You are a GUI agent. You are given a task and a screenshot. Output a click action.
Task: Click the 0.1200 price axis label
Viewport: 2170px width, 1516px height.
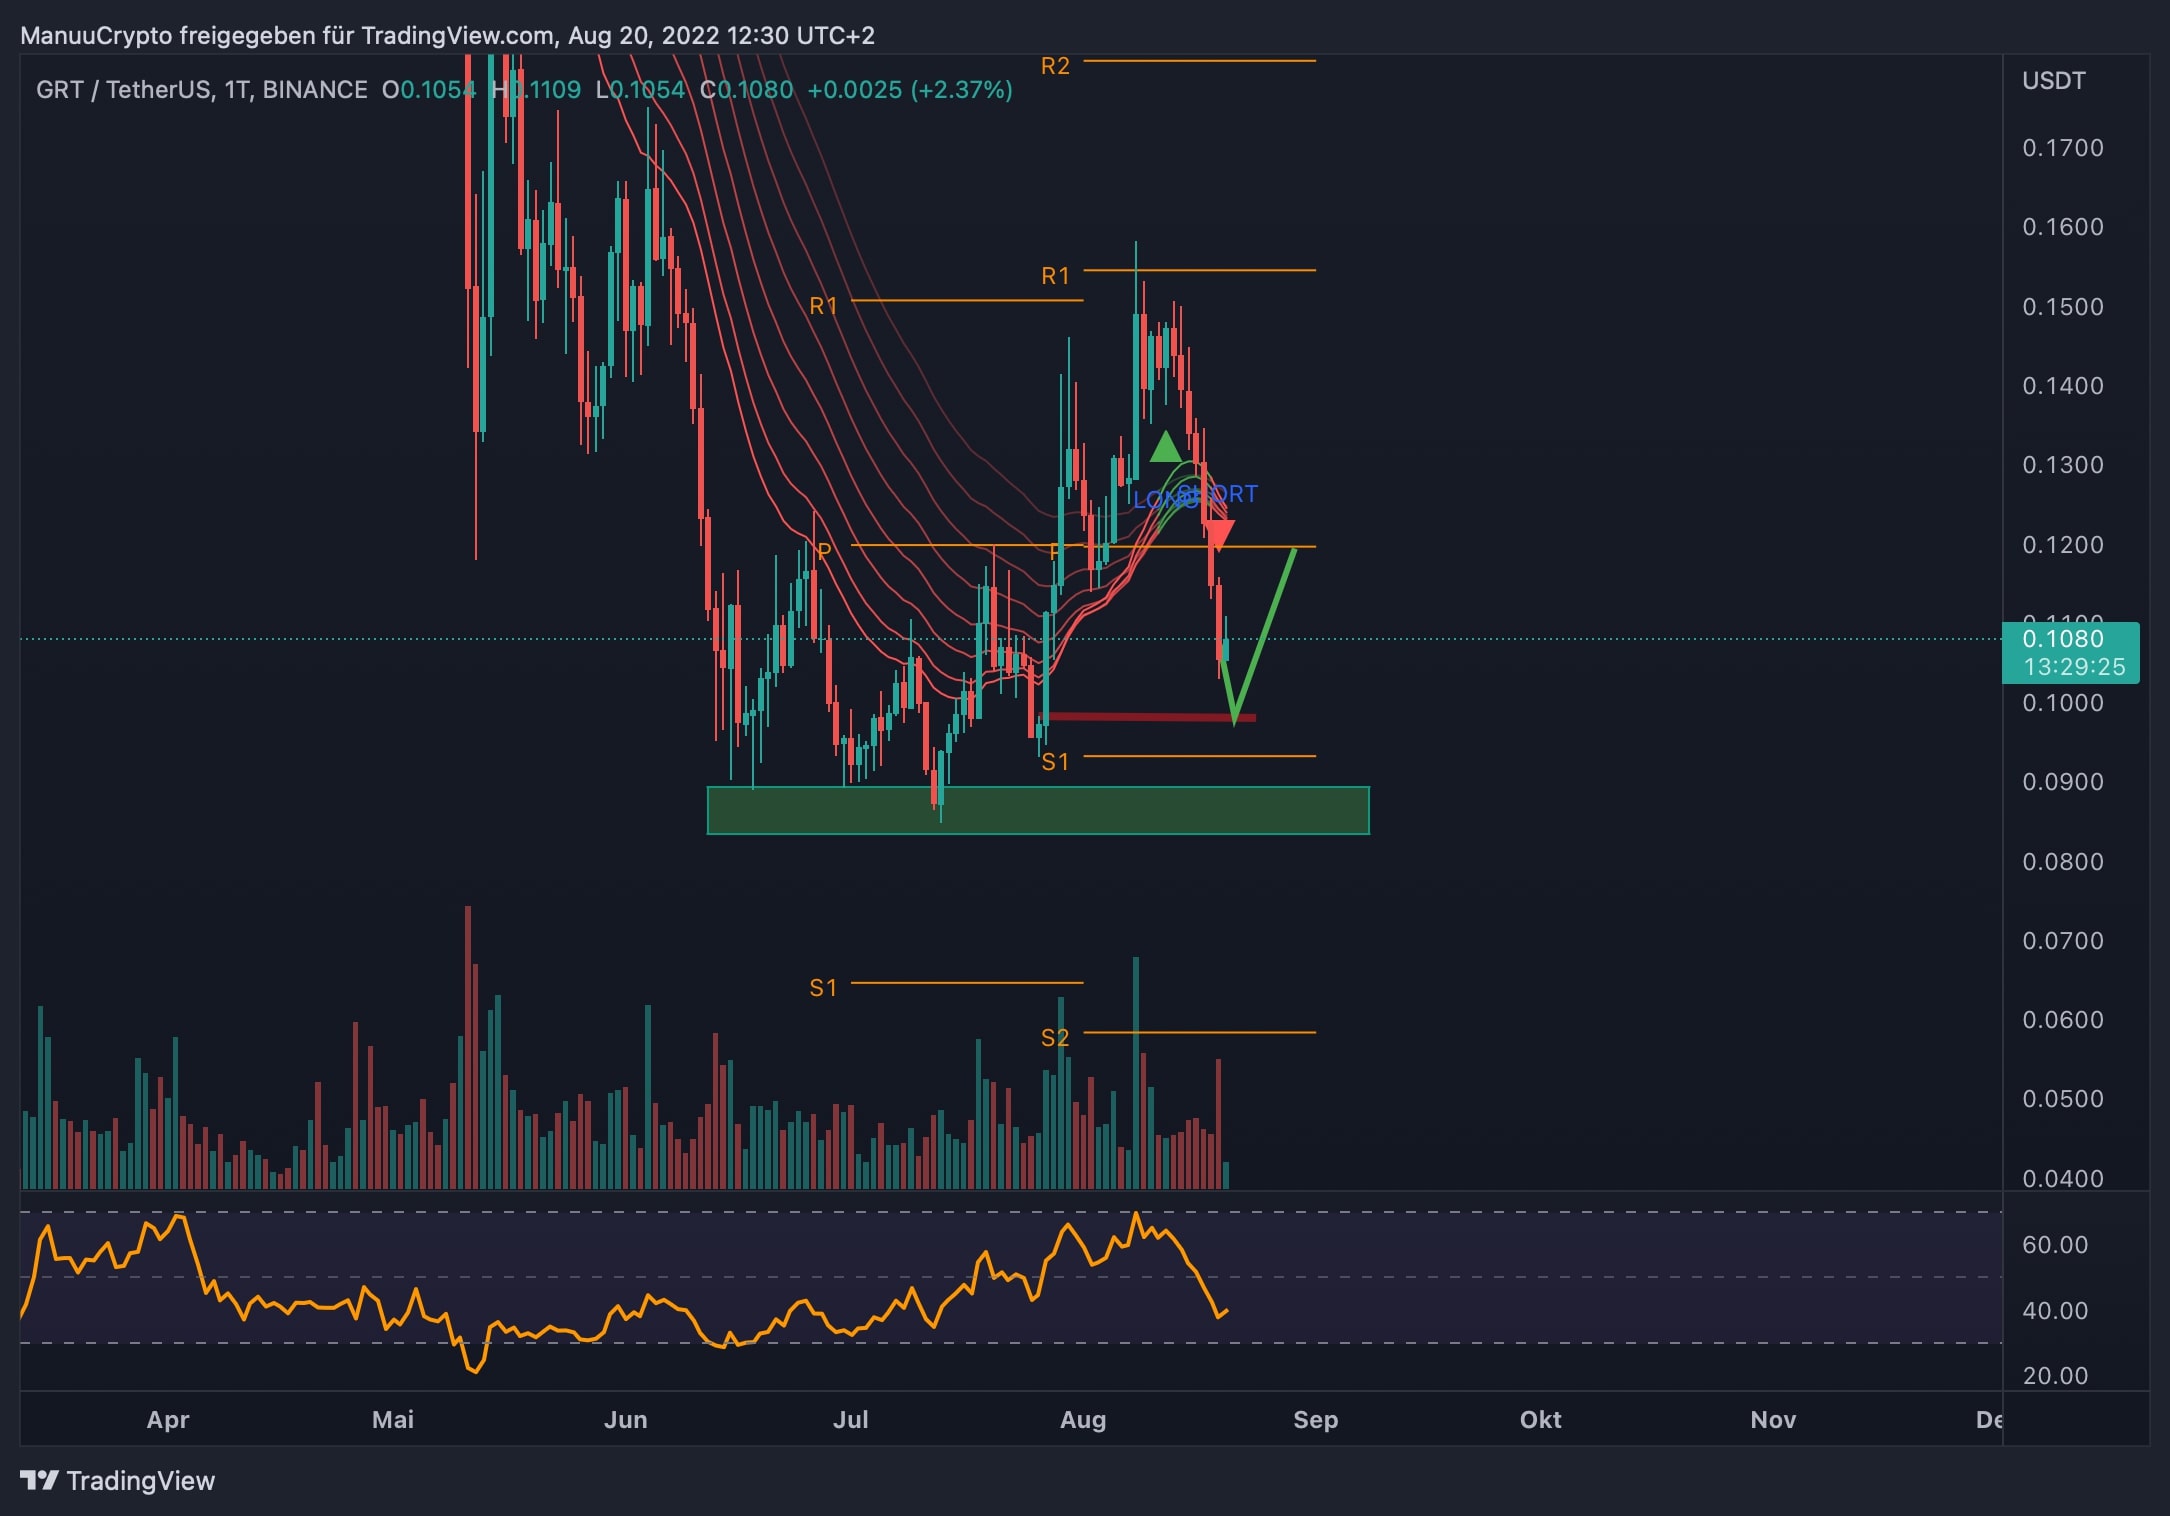[2063, 545]
